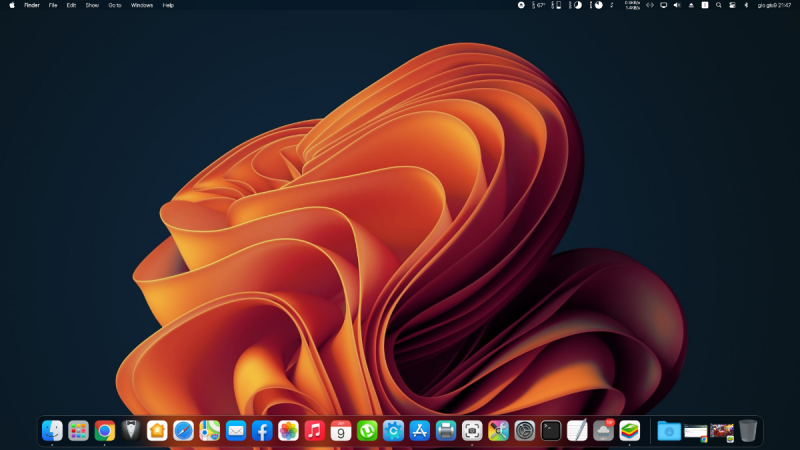
Task: Open the Apple menu
Action: pos(13,5)
